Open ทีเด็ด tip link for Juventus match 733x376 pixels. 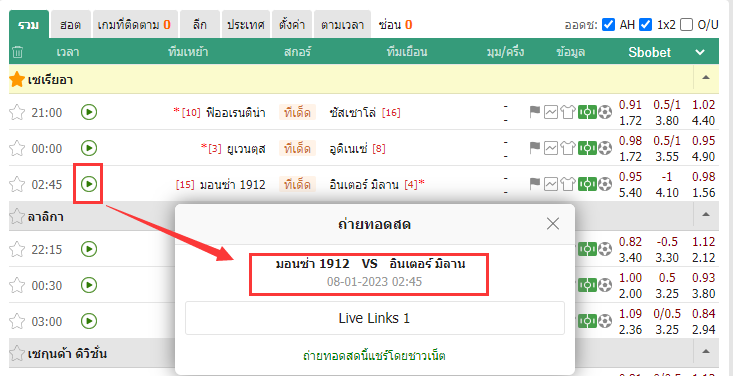pos(298,149)
